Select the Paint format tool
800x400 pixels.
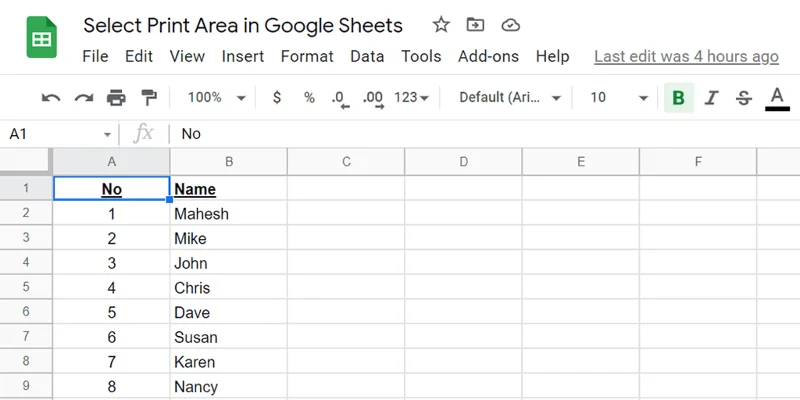(149, 97)
